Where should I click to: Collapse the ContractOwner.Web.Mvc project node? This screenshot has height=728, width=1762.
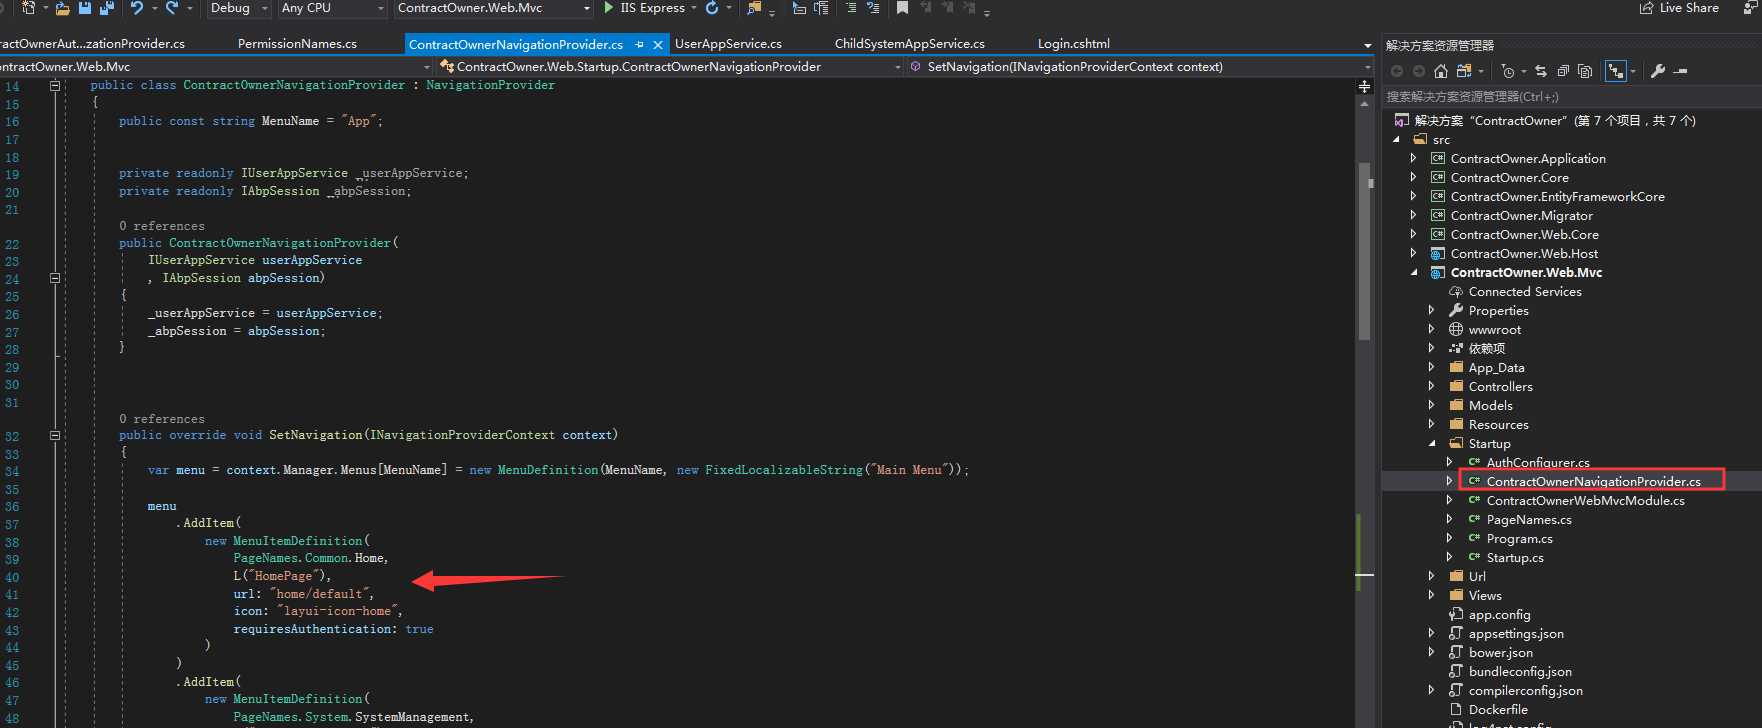(x=1413, y=272)
